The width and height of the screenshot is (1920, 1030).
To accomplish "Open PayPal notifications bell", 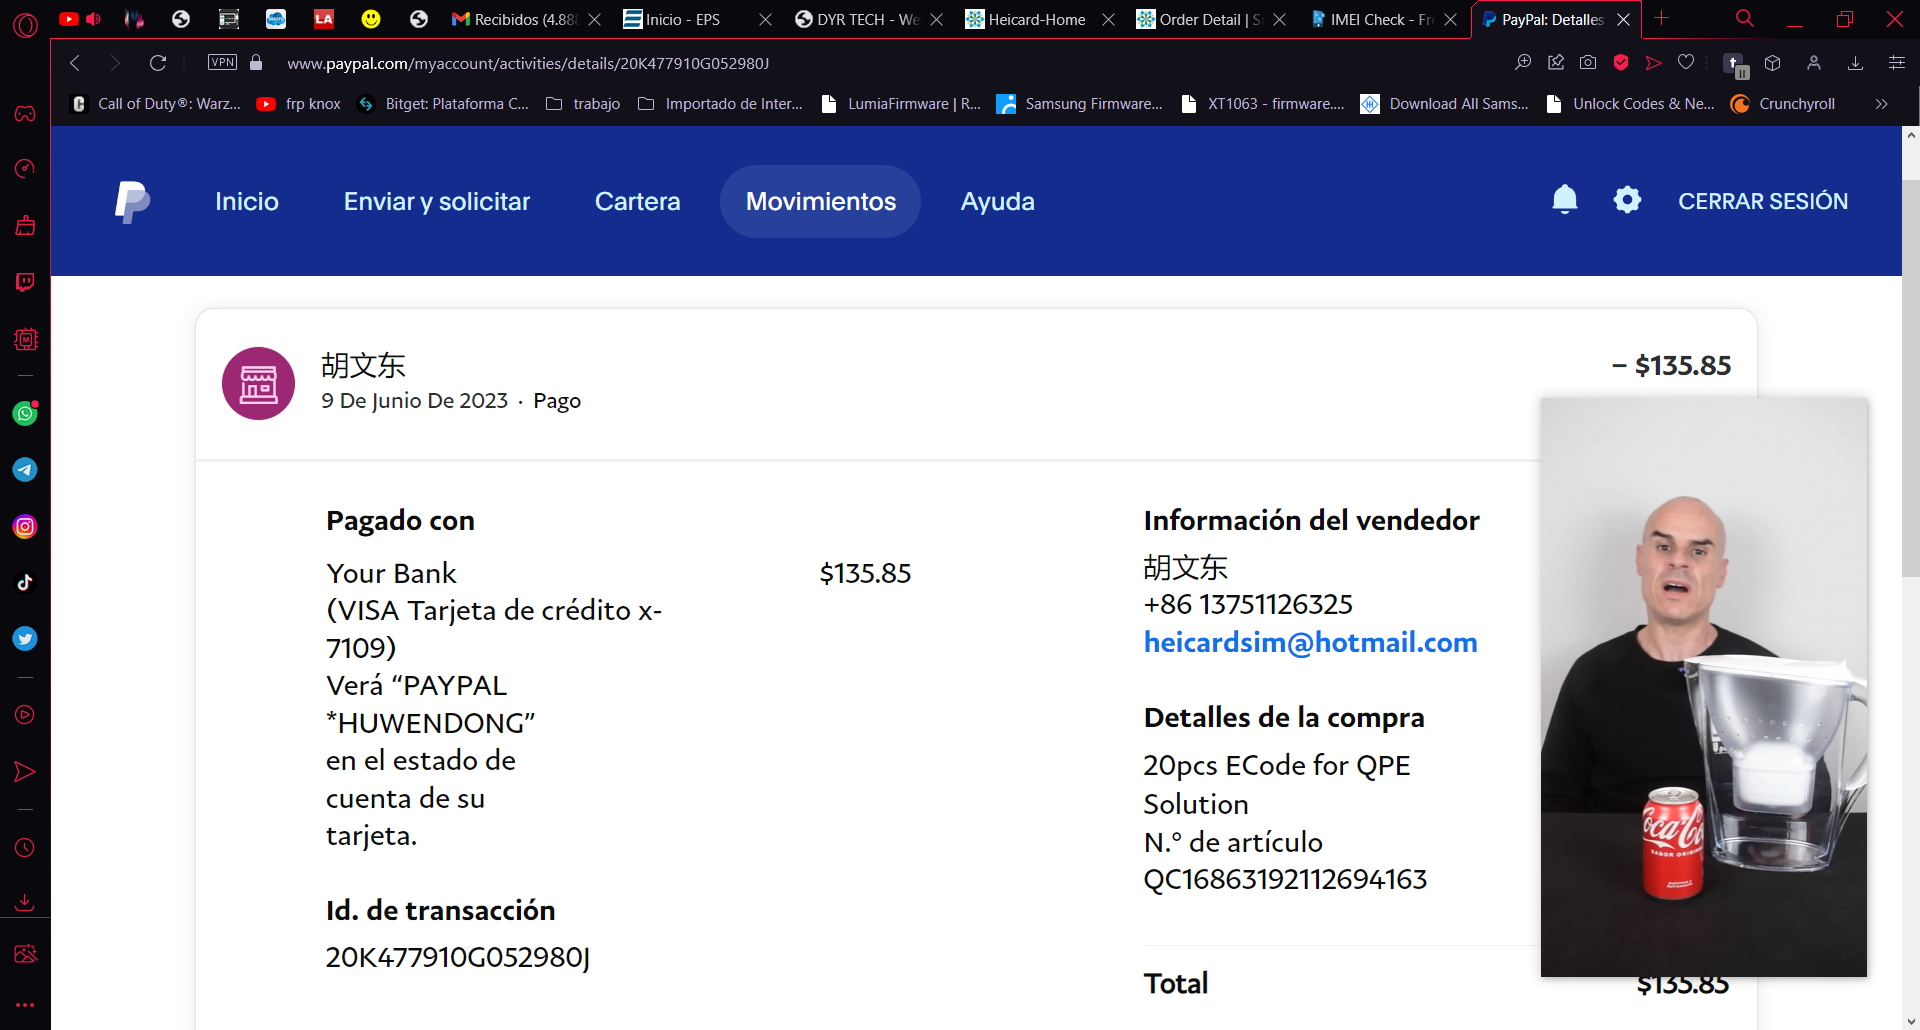I will [x=1565, y=200].
